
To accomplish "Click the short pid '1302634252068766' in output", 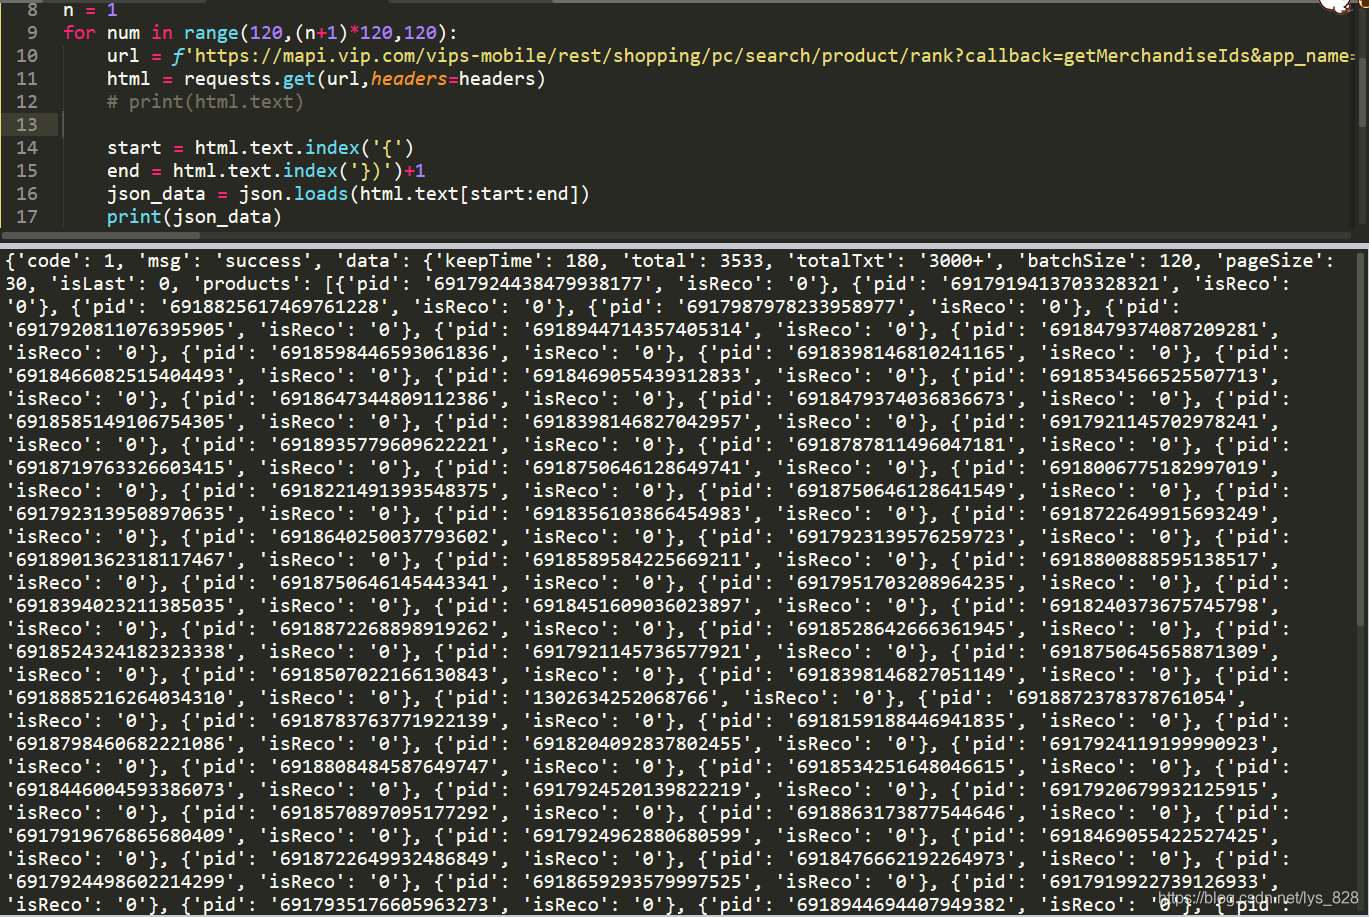I will click(x=624, y=698).
